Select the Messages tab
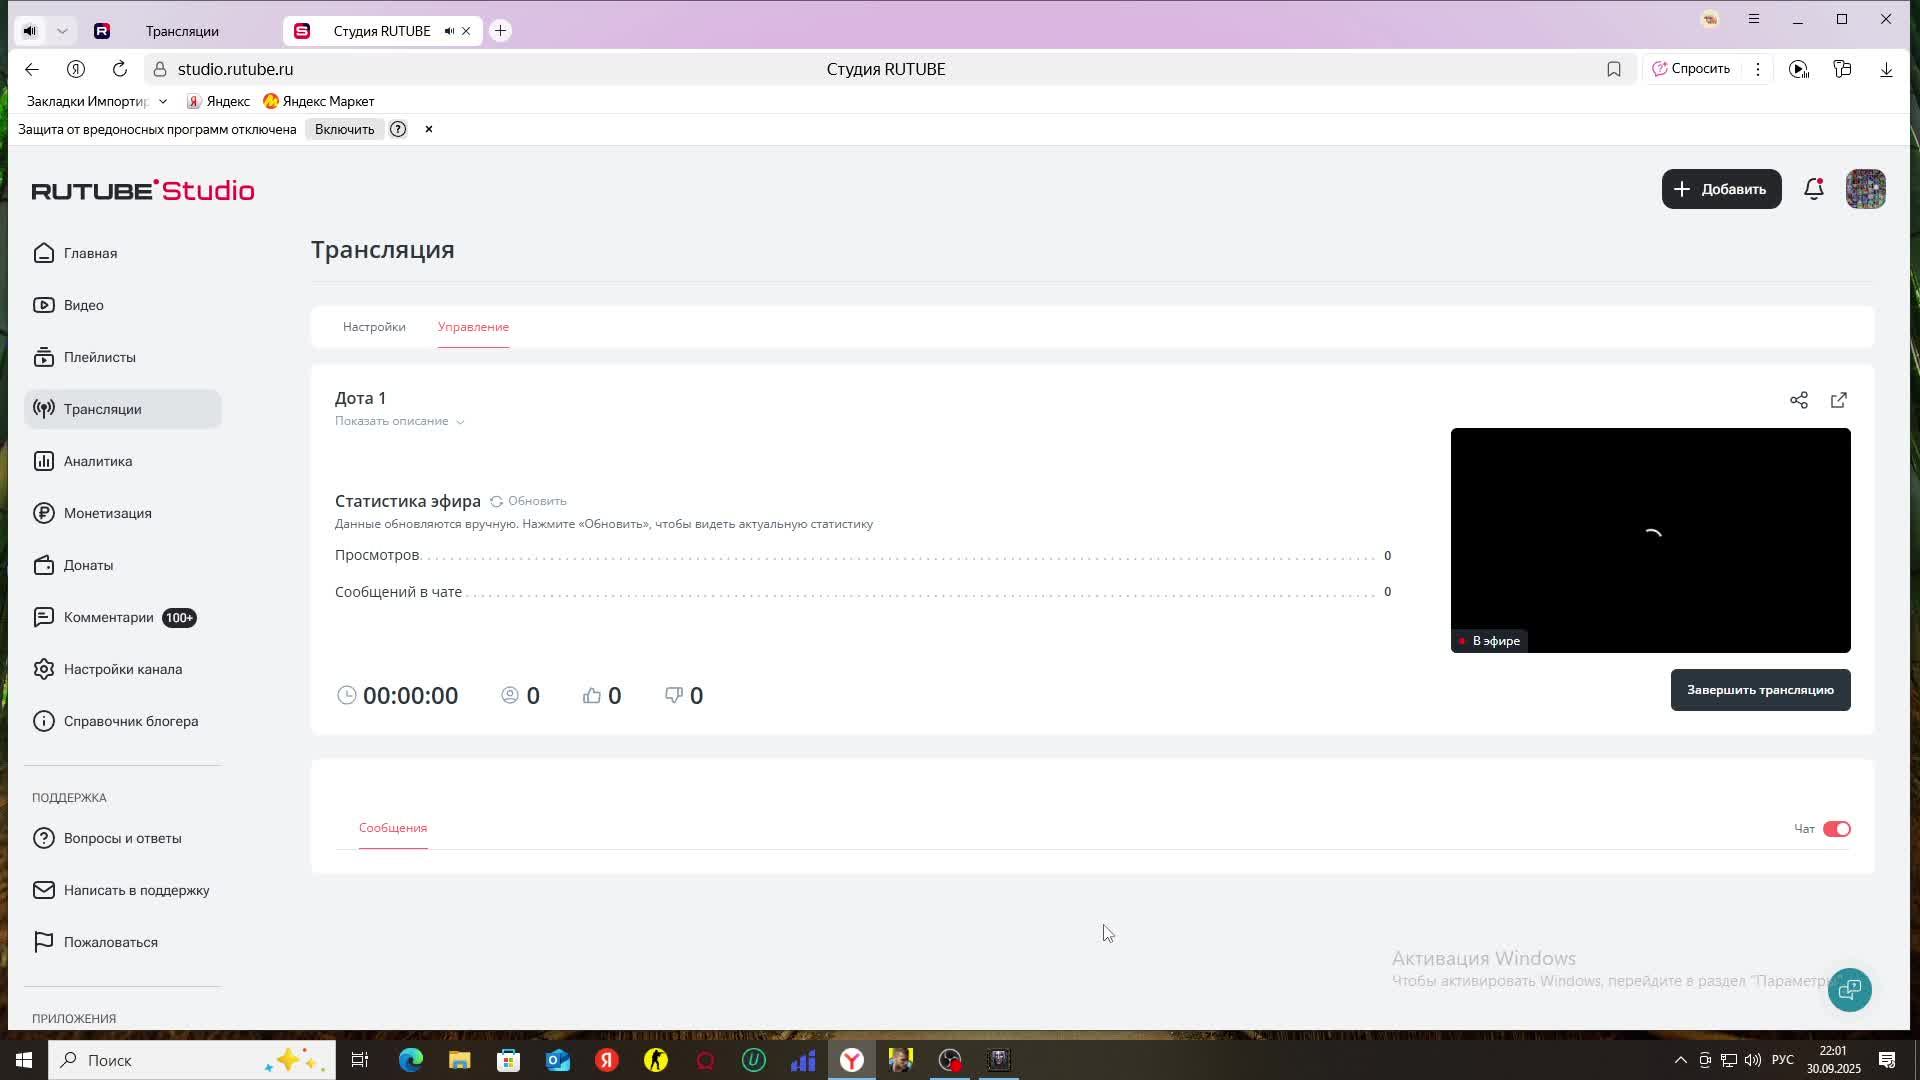This screenshot has height=1080, width=1920. (x=393, y=828)
